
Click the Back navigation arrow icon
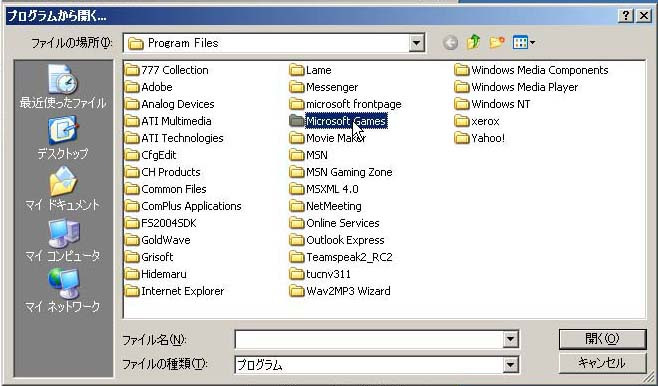[450, 43]
